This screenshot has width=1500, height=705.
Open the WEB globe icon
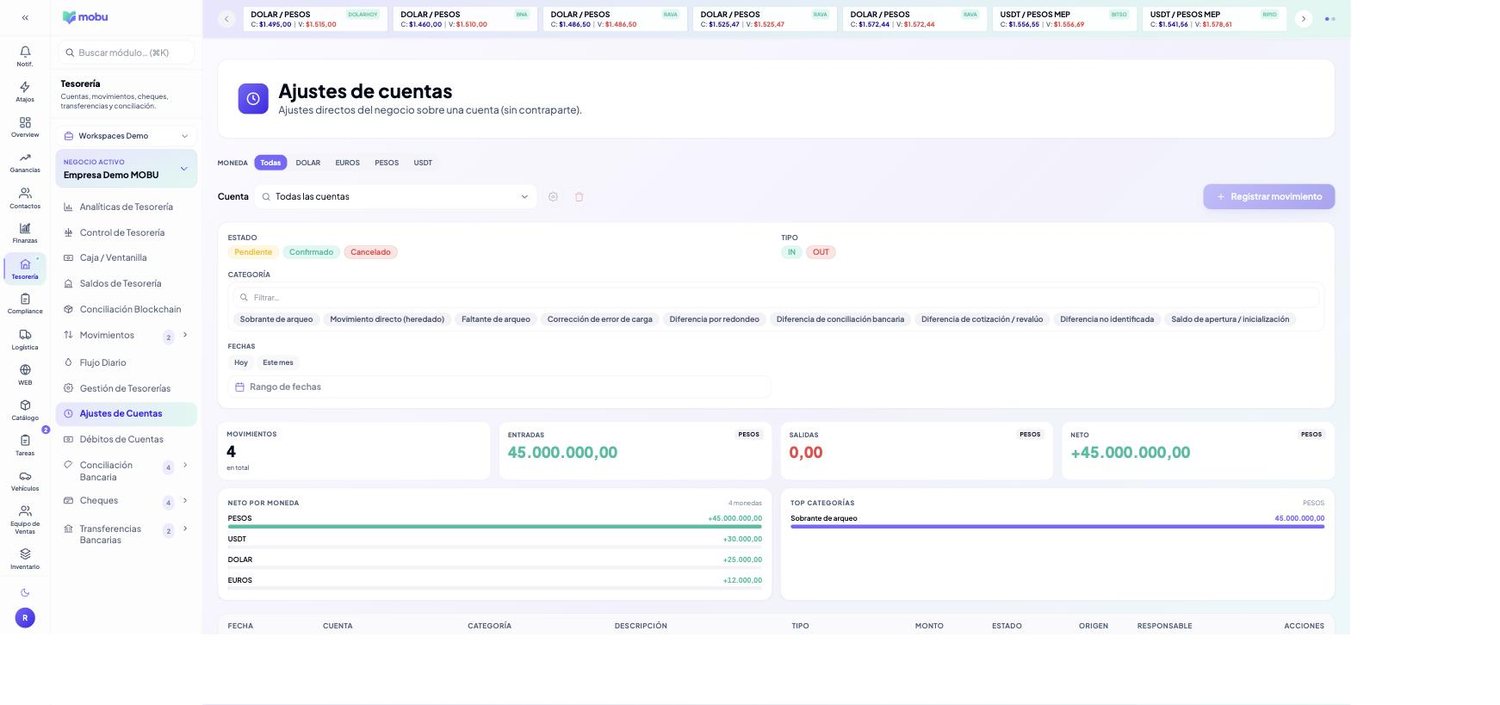click(25, 369)
